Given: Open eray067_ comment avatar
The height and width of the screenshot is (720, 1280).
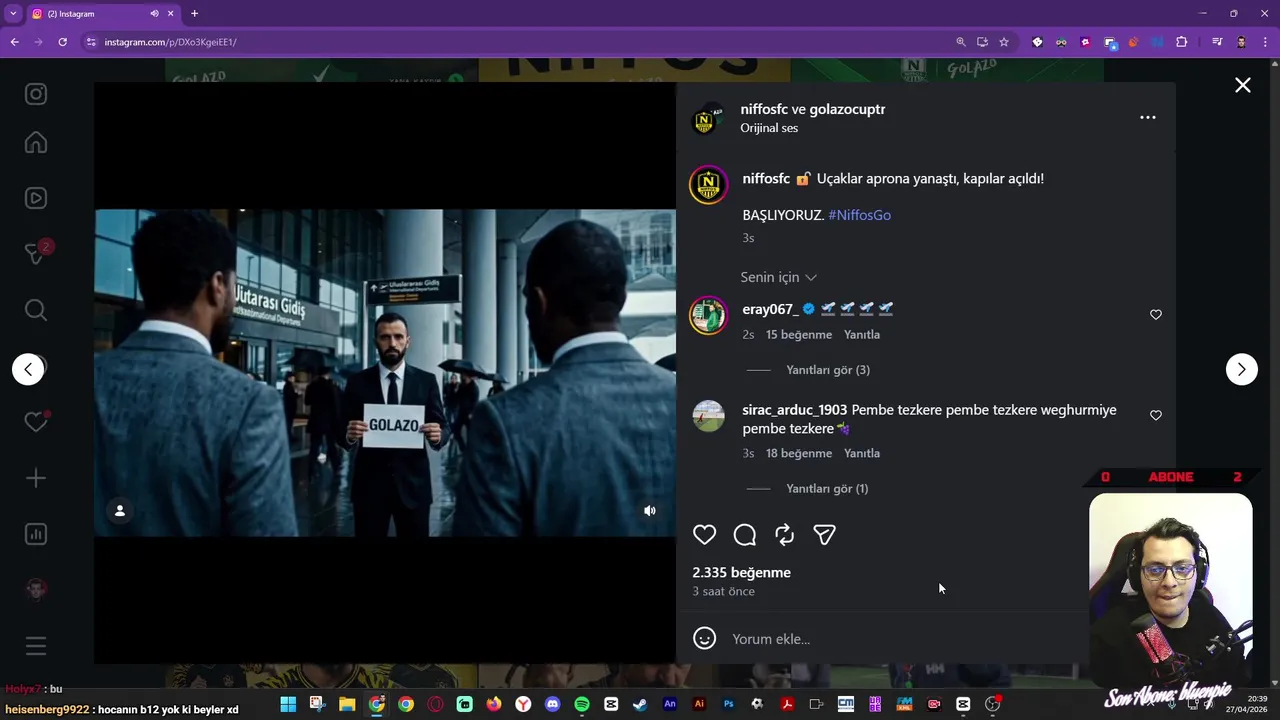Looking at the screenshot, I should pos(709,316).
